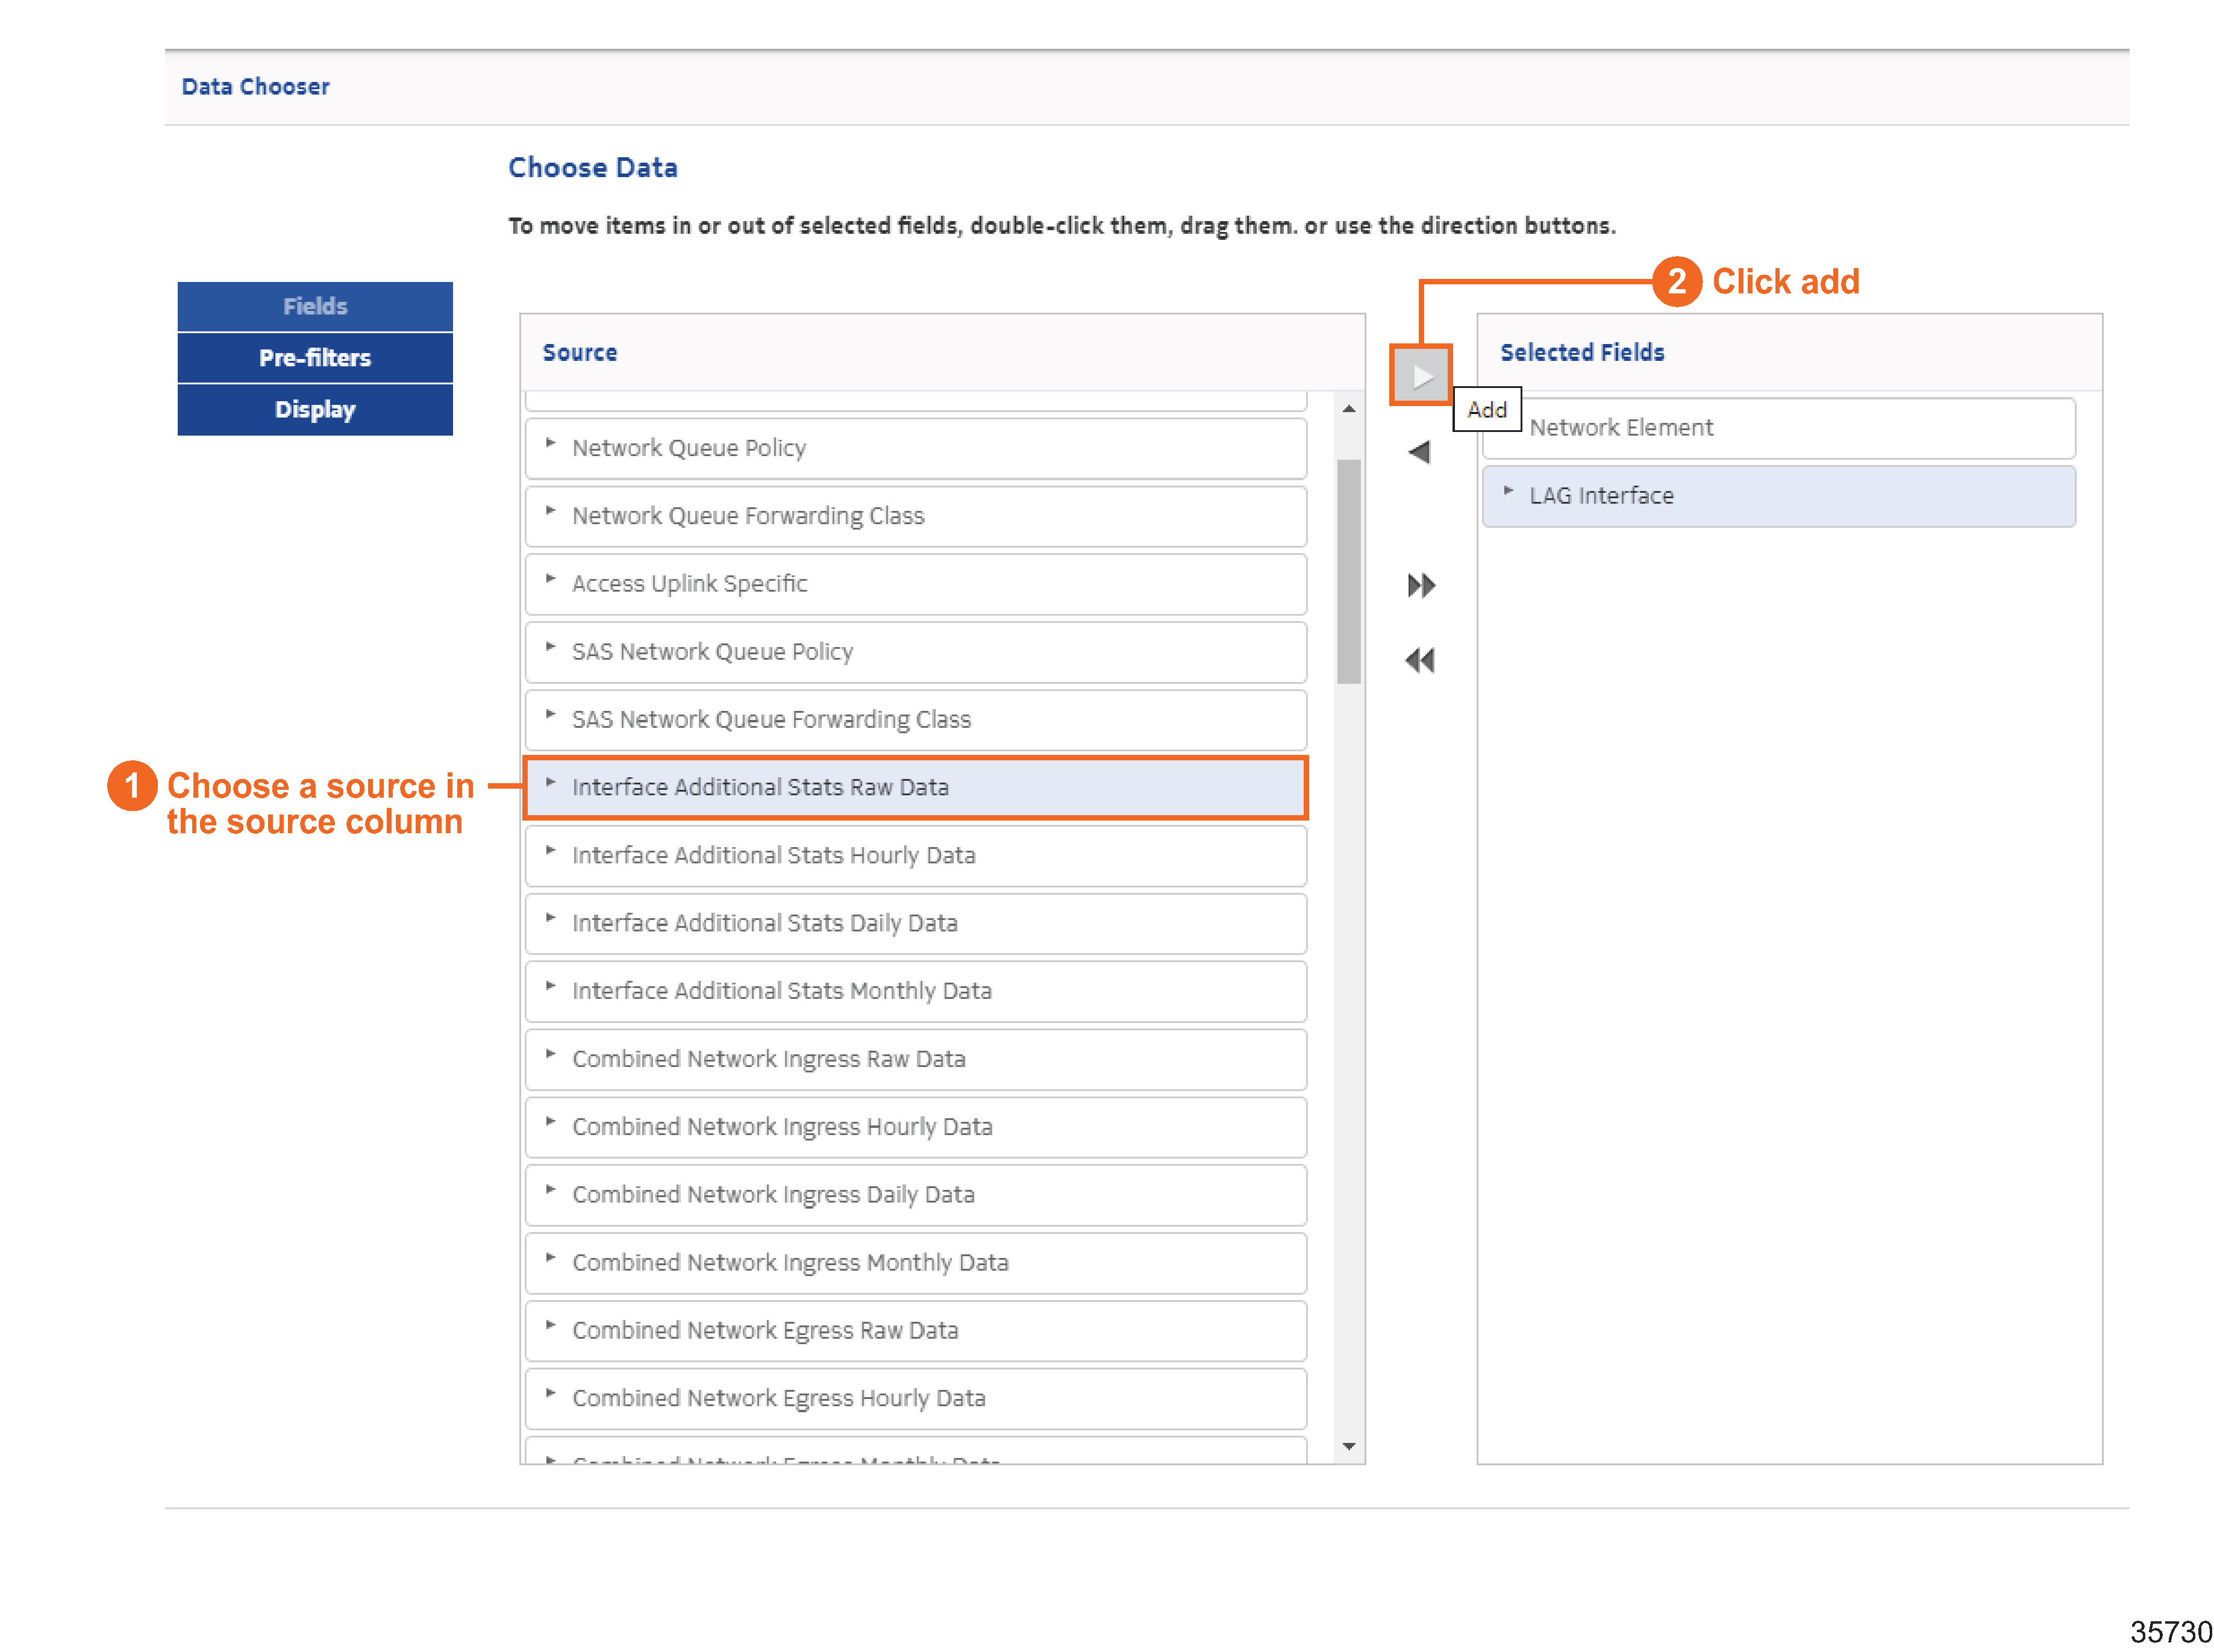Click the Remove All double-left-arrow button

coord(1419,660)
